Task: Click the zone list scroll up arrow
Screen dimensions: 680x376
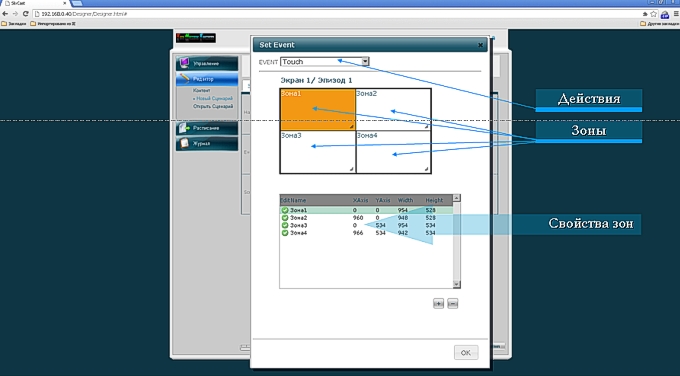Action: point(456,198)
